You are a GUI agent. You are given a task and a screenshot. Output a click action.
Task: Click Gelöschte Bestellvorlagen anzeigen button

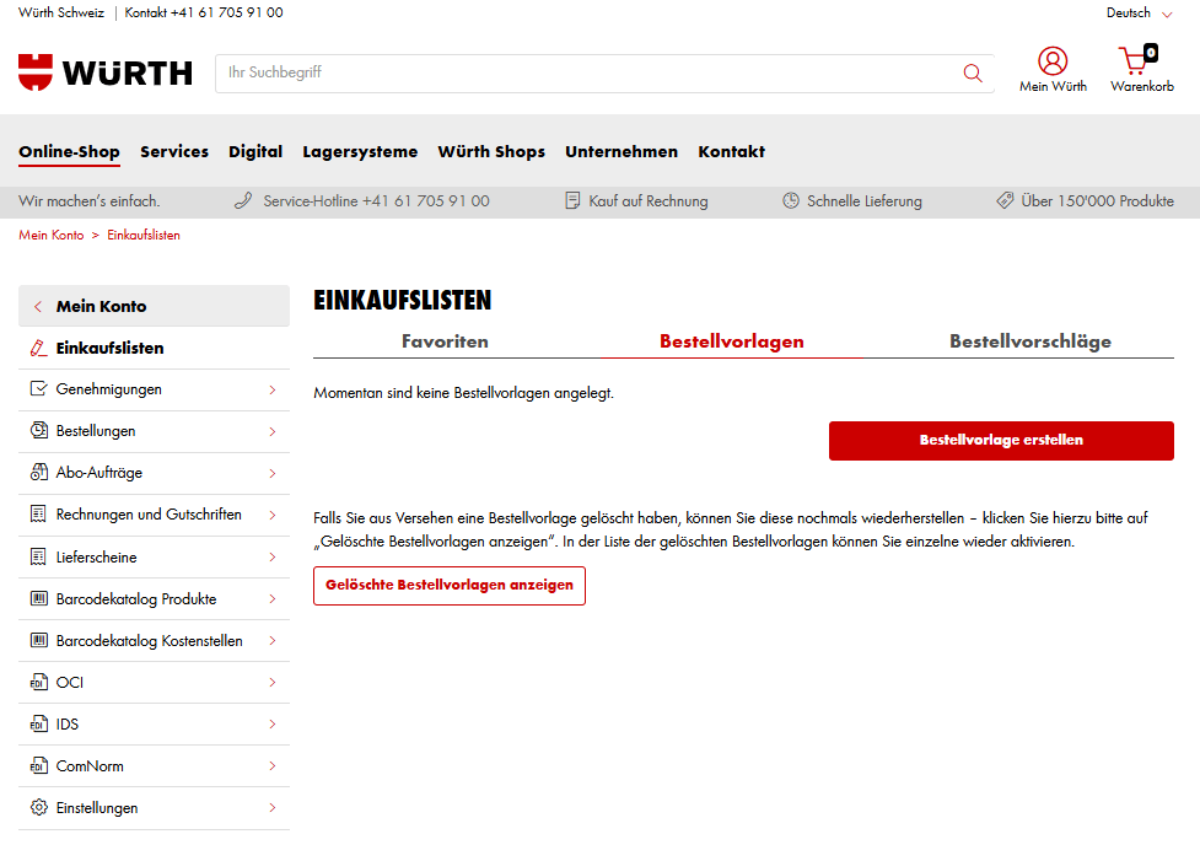pyautogui.click(x=449, y=585)
